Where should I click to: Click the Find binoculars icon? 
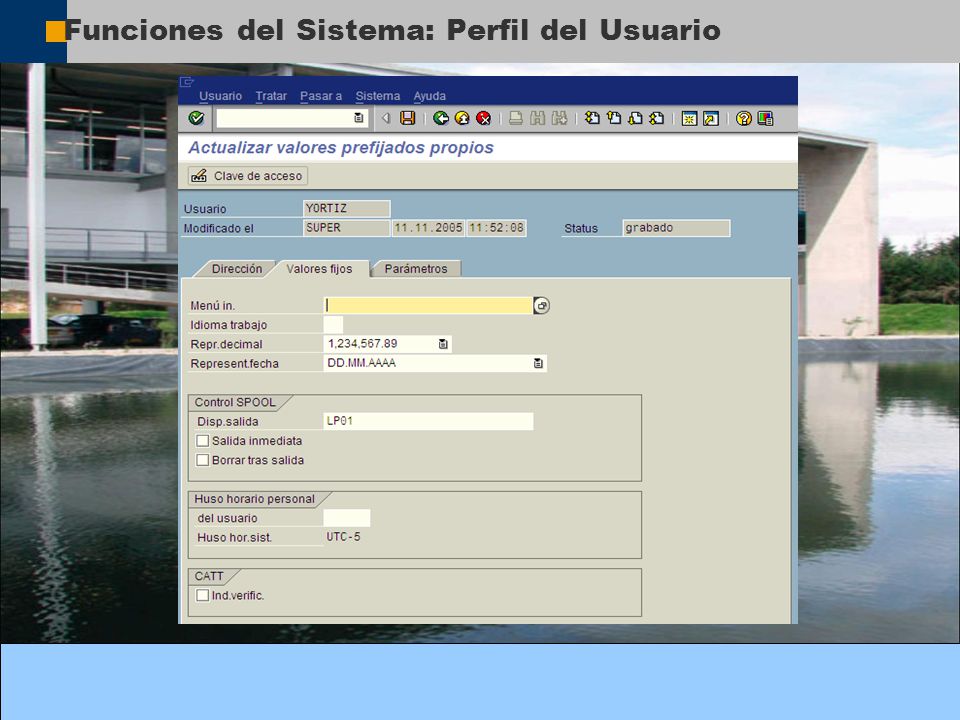(538, 118)
